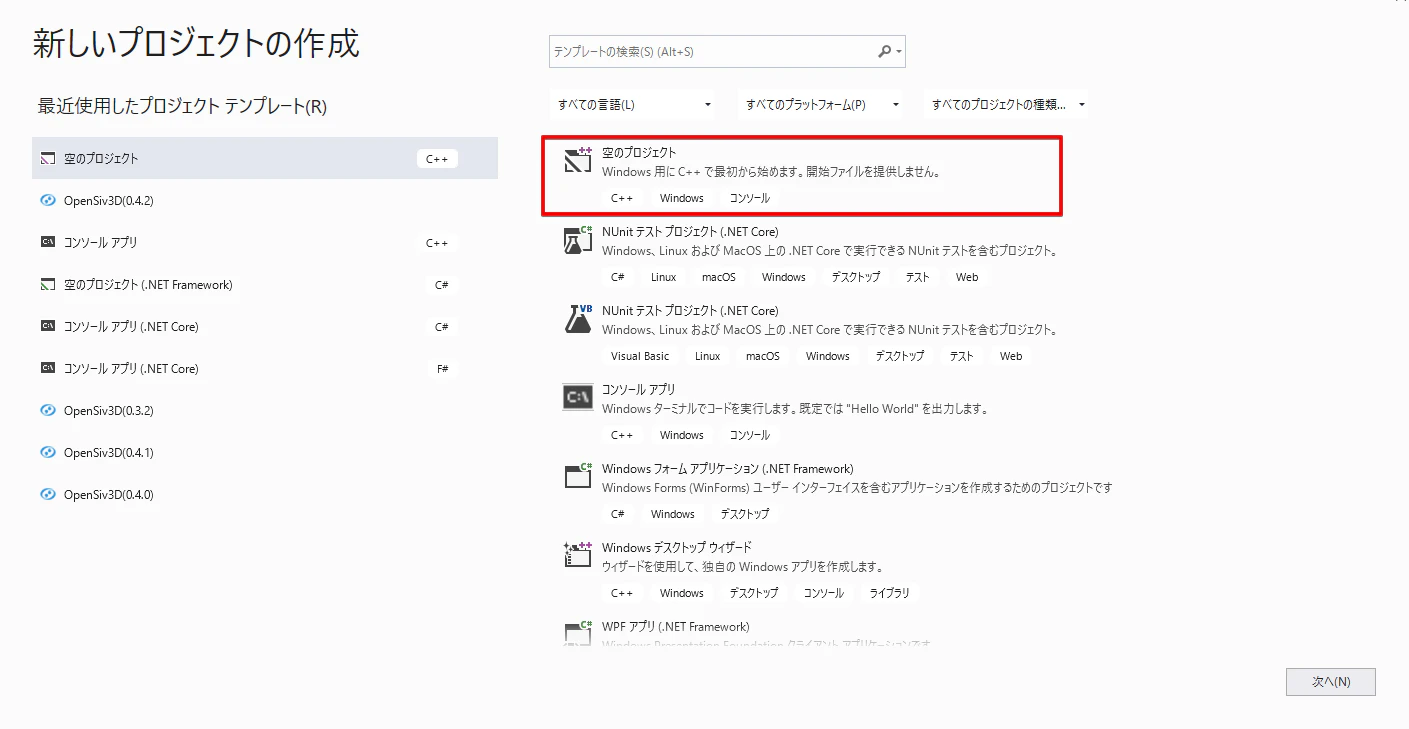Click the Visual Basic tag on NUnit project
Image resolution: width=1409 pixels, height=729 pixels.
640,356
